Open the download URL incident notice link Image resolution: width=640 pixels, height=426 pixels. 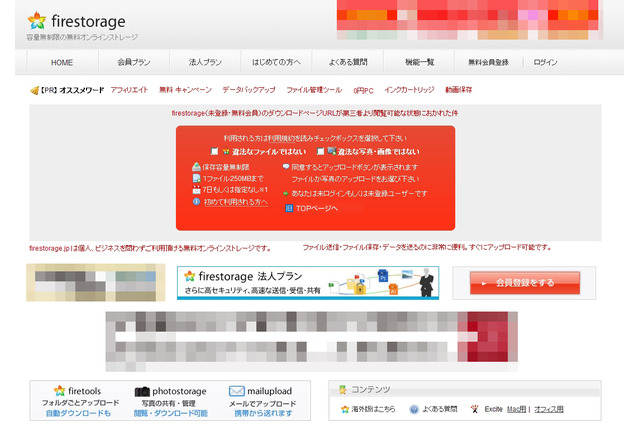point(315,113)
